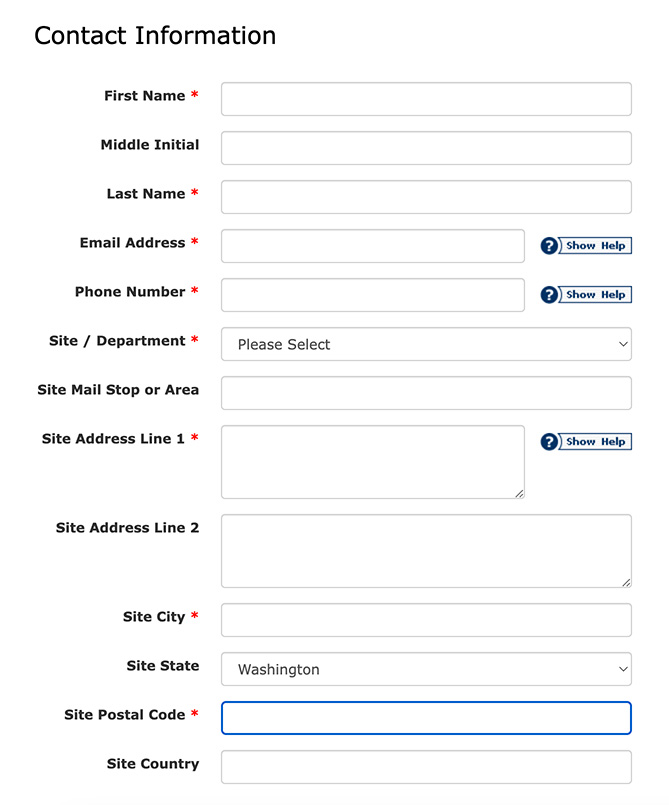Select the Middle Initial field

425,148
